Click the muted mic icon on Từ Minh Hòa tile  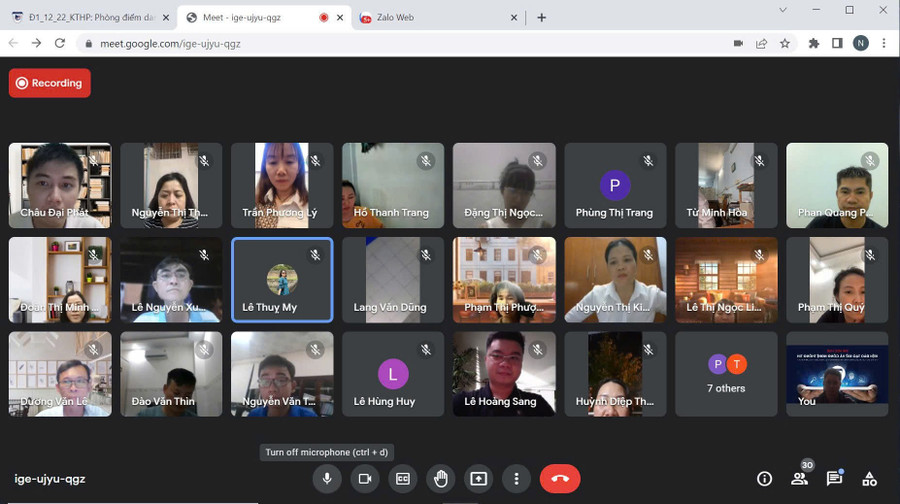pos(759,161)
